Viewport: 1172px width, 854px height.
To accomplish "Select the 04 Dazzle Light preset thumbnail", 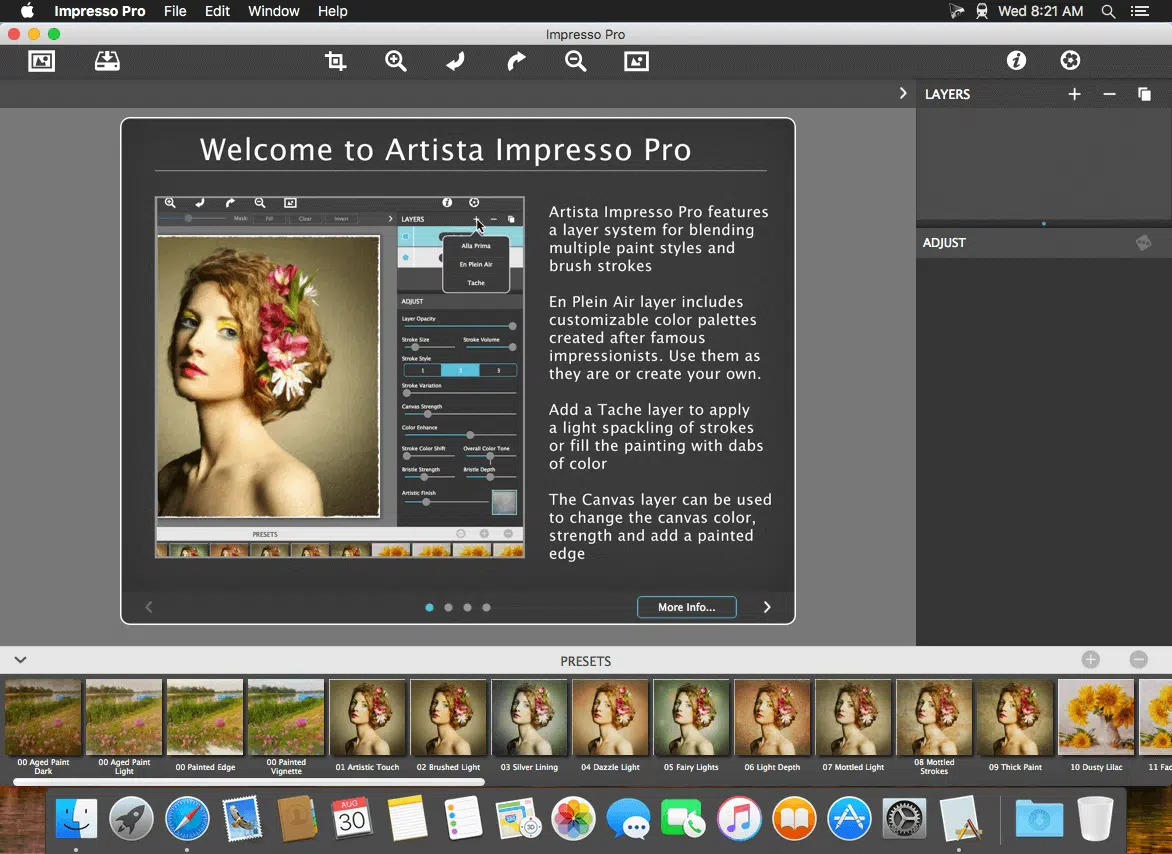I will 610,717.
